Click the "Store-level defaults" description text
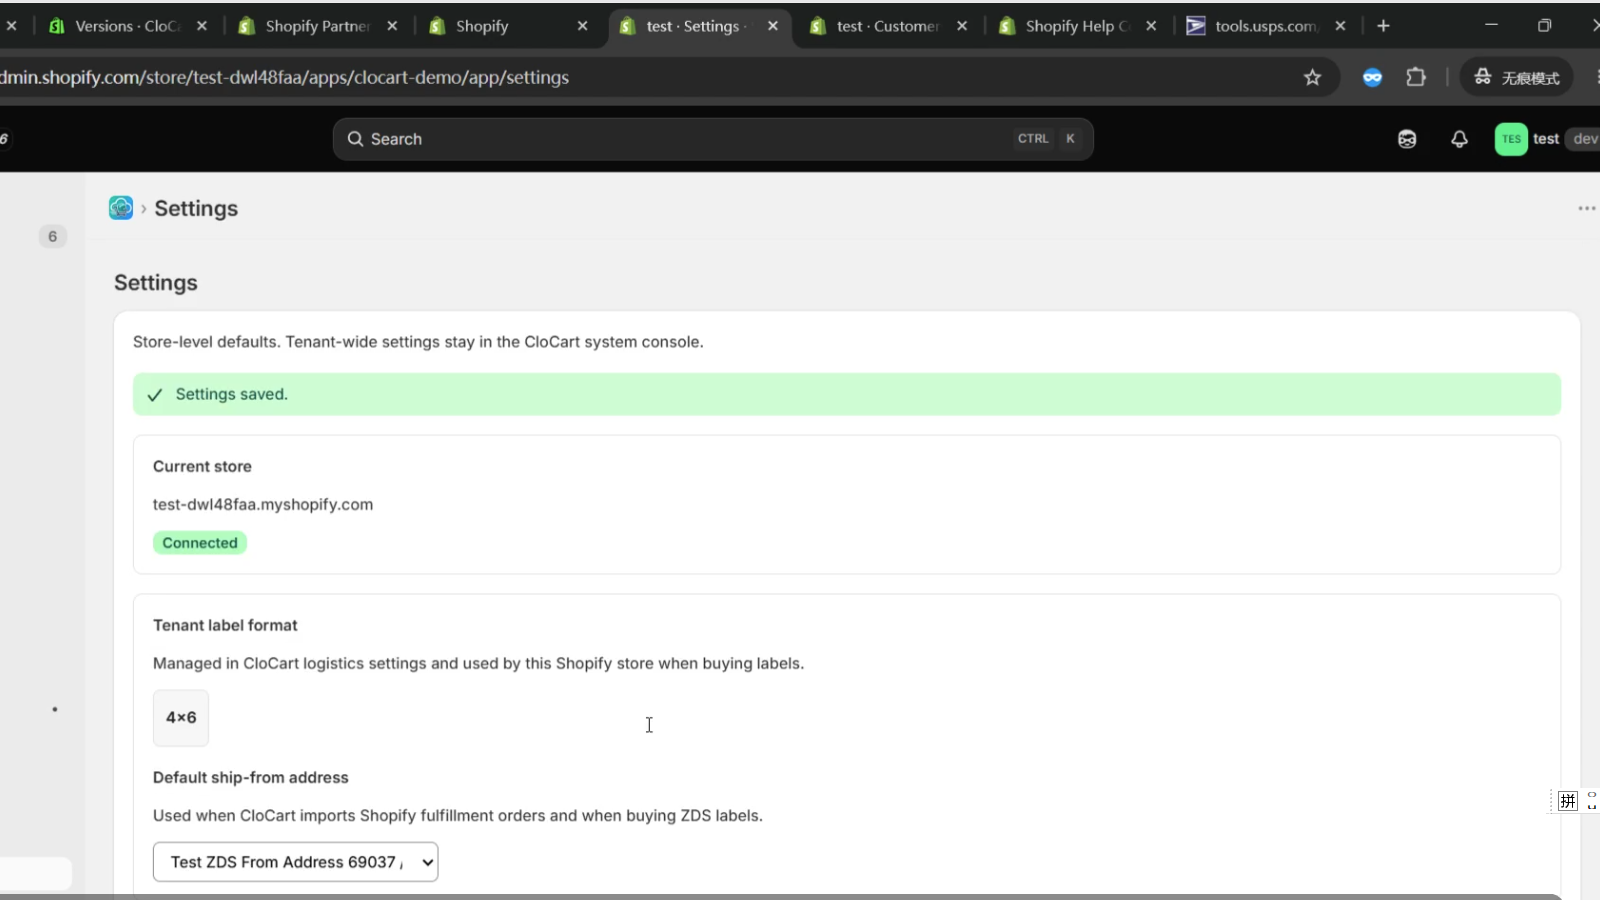The height and width of the screenshot is (900, 1600). (418, 342)
